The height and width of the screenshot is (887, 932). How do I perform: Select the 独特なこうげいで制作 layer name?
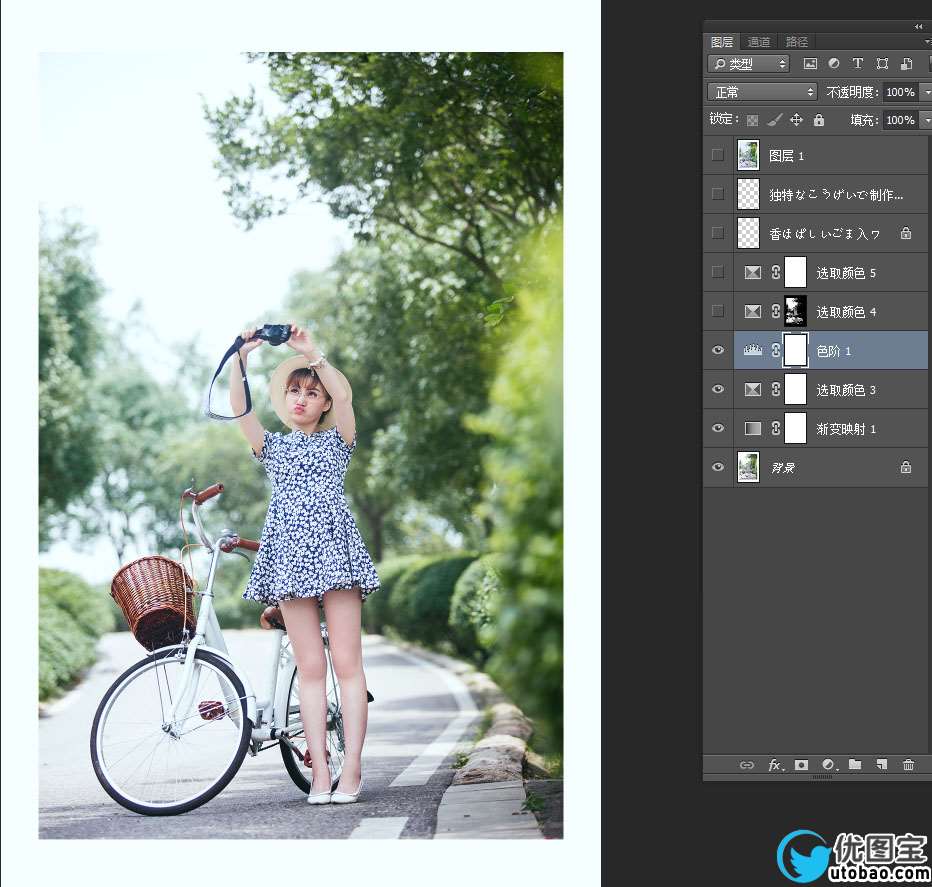(x=836, y=194)
